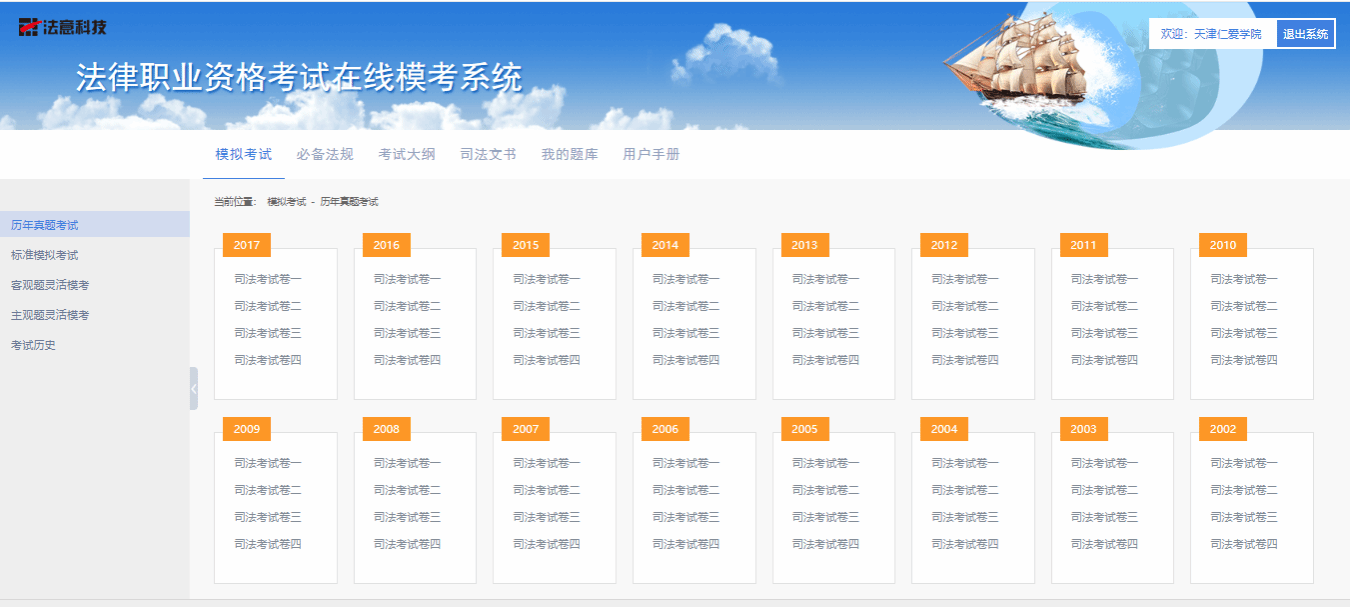Click the orange 2013 year label
The image size is (1350, 607).
[x=805, y=245]
